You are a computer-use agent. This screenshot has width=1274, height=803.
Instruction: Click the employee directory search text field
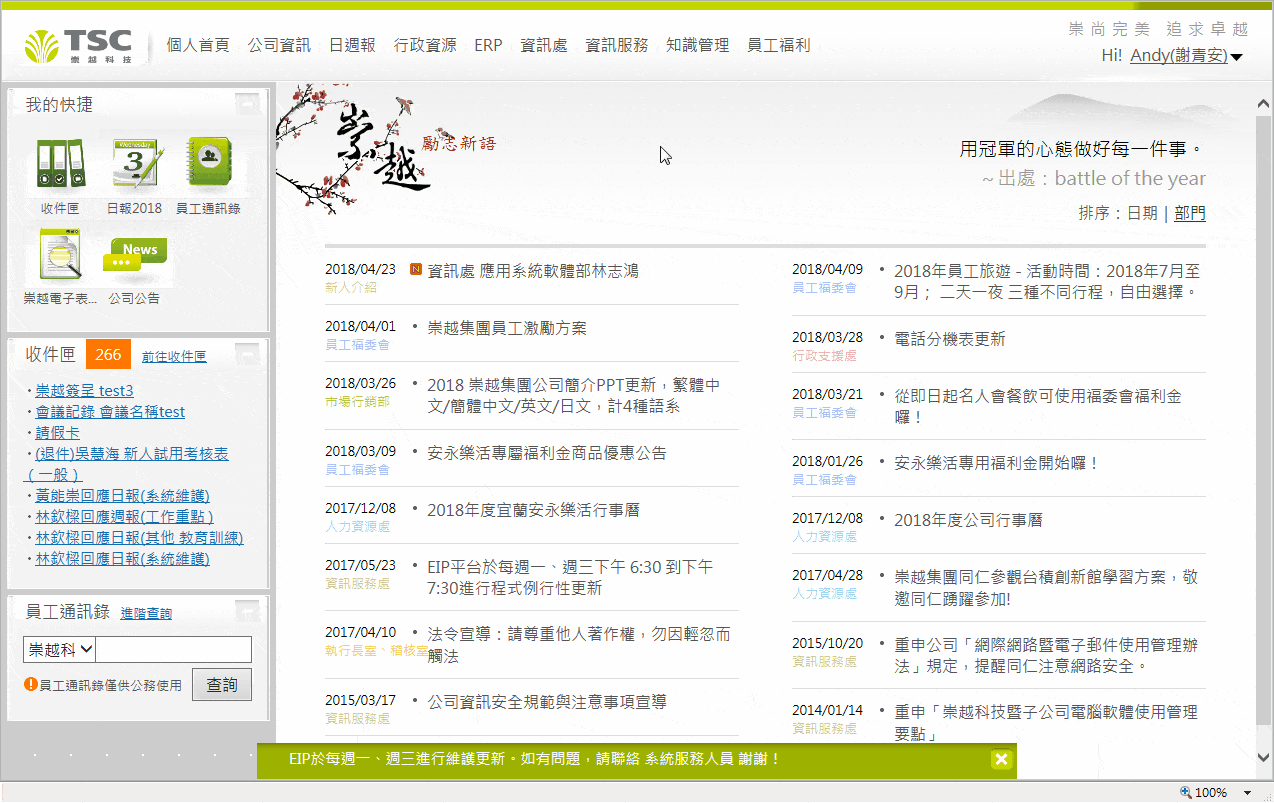tap(173, 649)
